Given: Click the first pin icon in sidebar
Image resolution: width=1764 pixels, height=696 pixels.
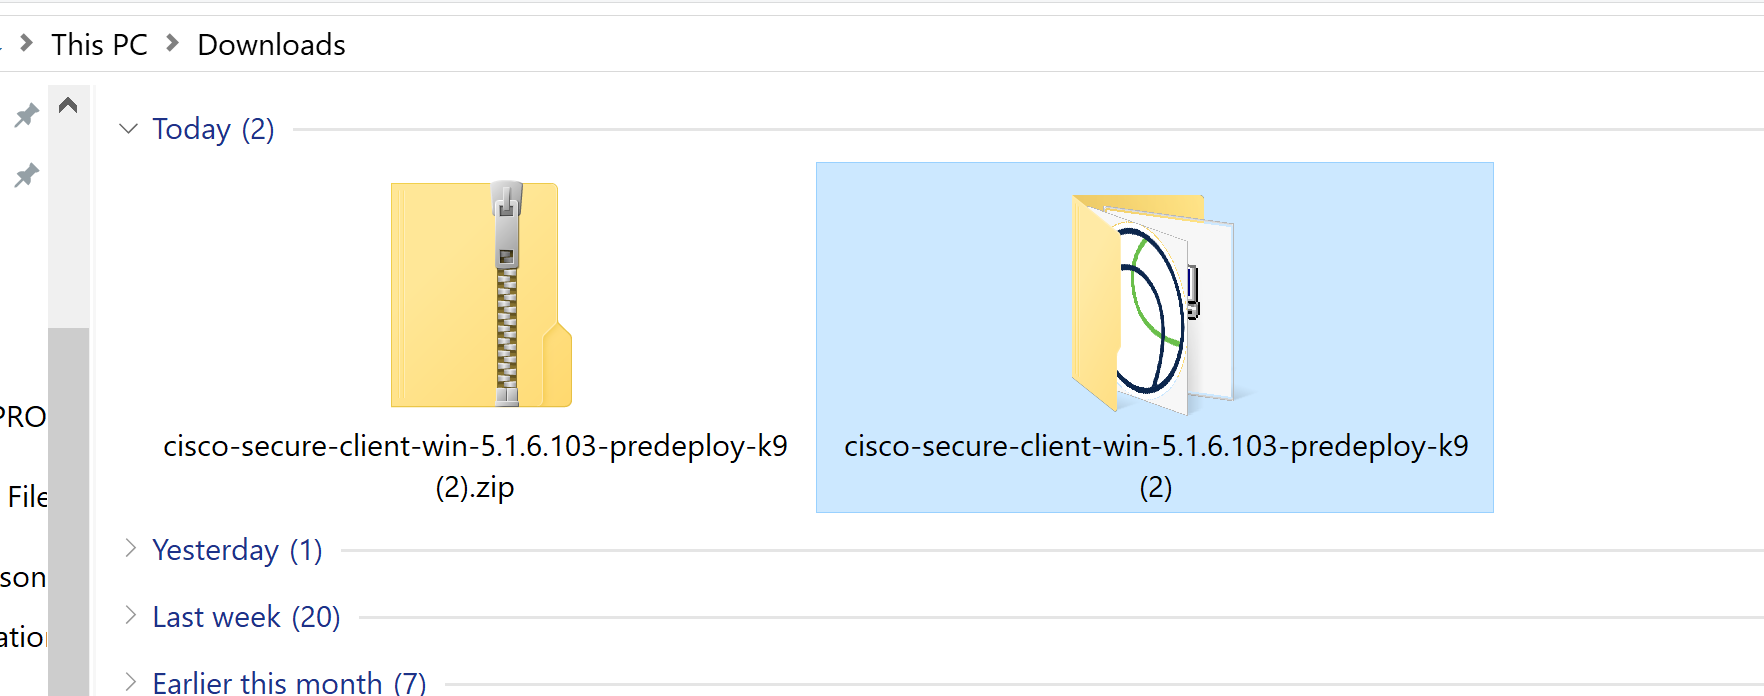Looking at the screenshot, I should tap(26, 115).
